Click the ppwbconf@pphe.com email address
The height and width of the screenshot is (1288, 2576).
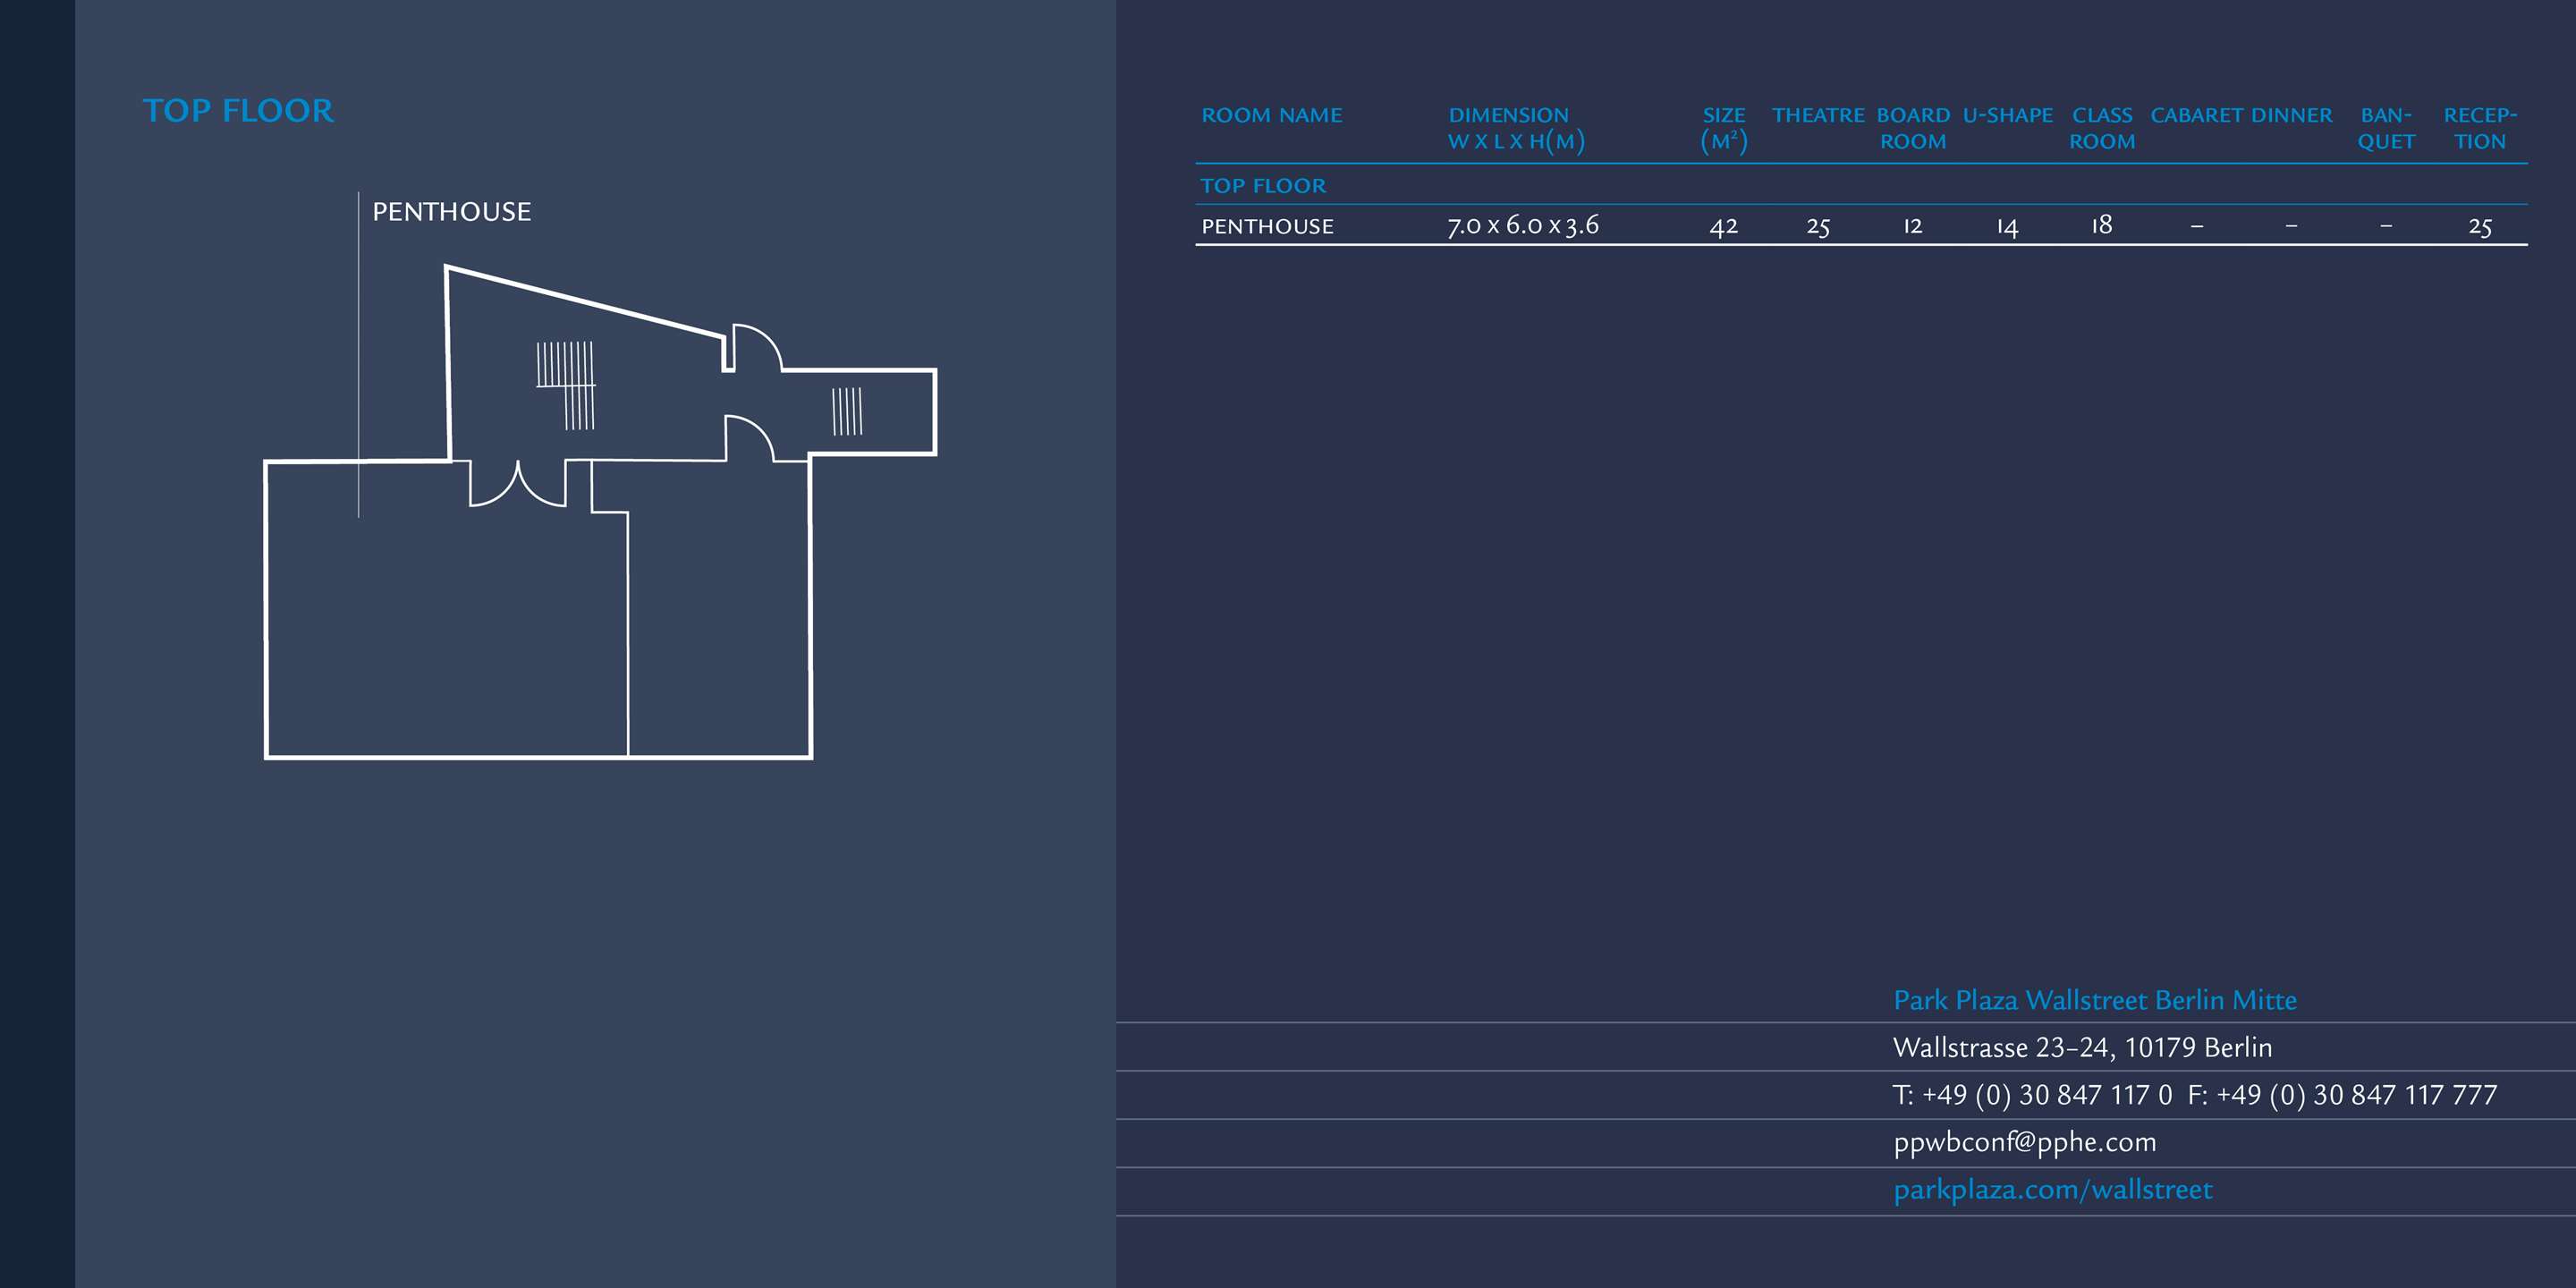[2025, 1142]
